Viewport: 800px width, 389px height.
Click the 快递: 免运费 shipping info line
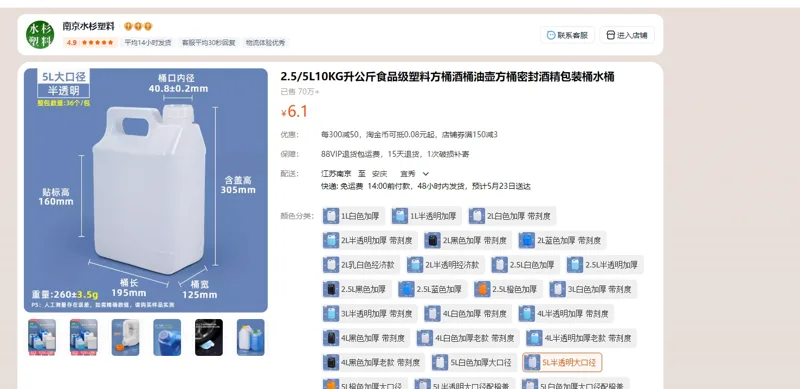[426, 187]
